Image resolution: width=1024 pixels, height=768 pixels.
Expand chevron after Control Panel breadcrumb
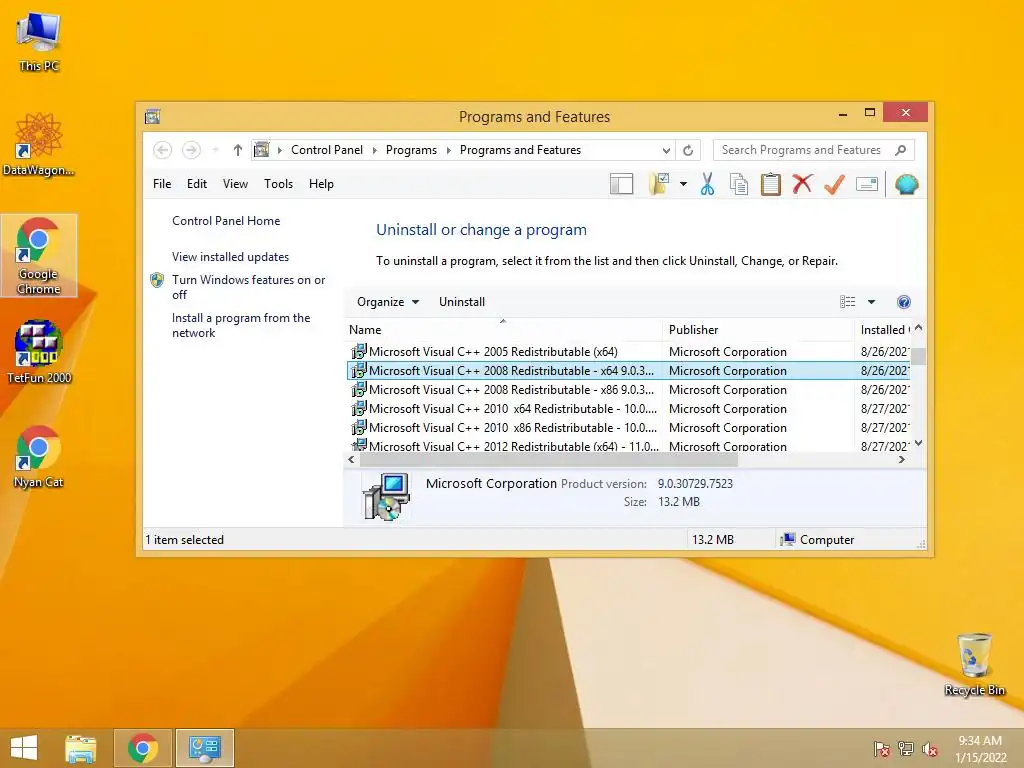375,150
